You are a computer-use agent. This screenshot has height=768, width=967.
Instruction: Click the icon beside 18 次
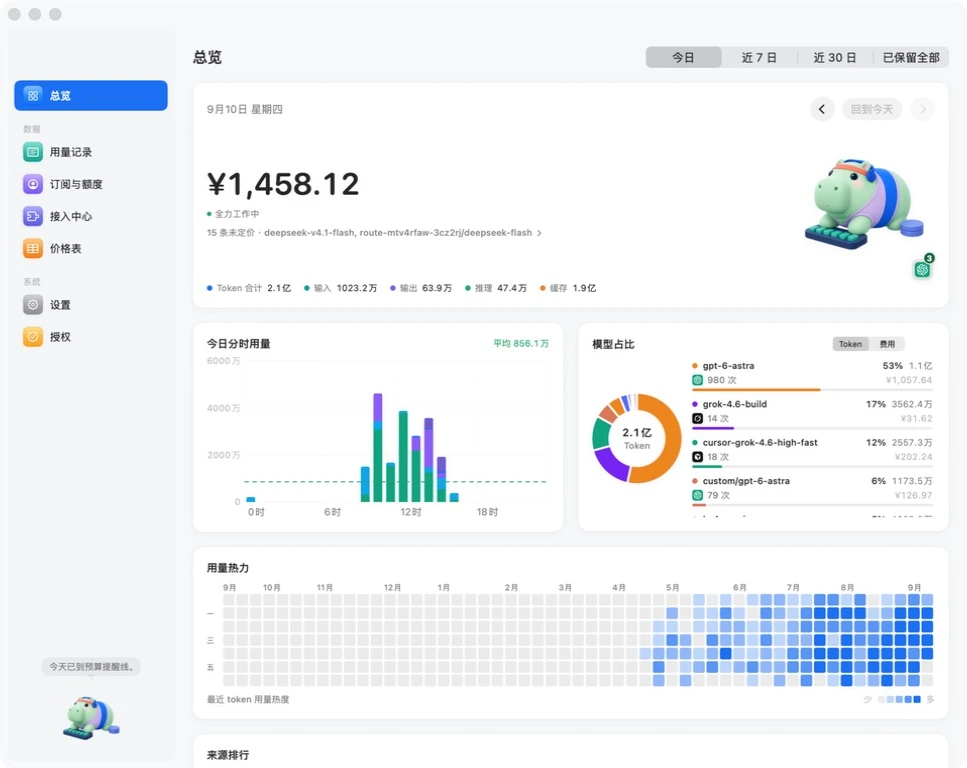697,456
